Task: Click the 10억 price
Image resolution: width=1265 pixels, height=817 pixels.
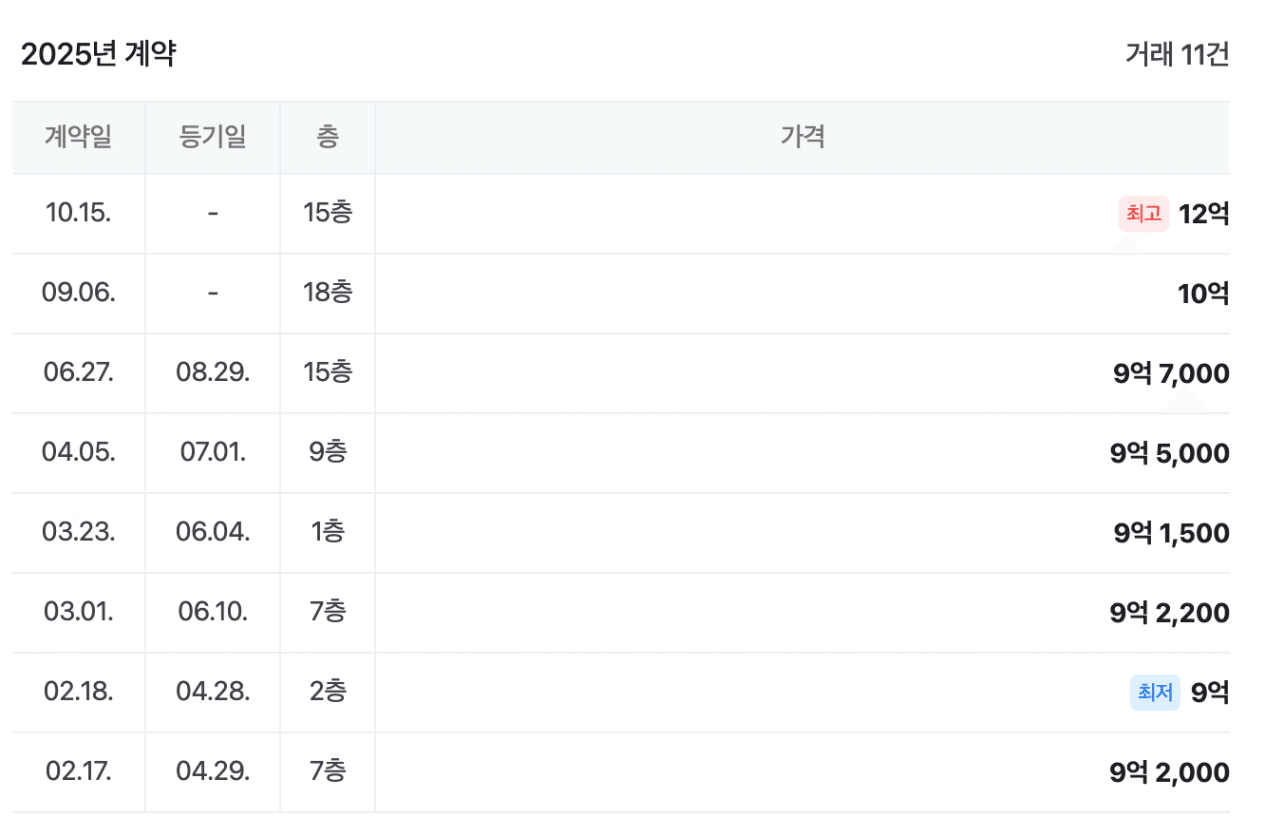Action: [x=1203, y=294]
